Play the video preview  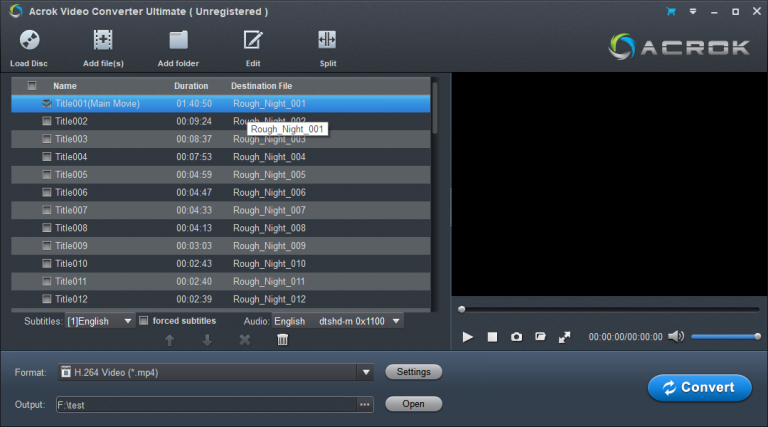click(468, 337)
